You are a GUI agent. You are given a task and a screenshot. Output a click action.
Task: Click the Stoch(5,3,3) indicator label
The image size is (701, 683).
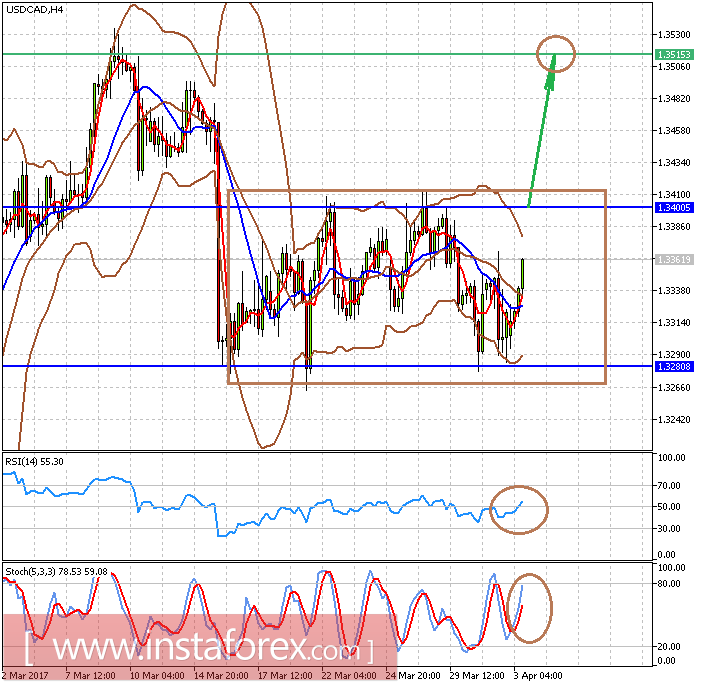[x=56, y=572]
